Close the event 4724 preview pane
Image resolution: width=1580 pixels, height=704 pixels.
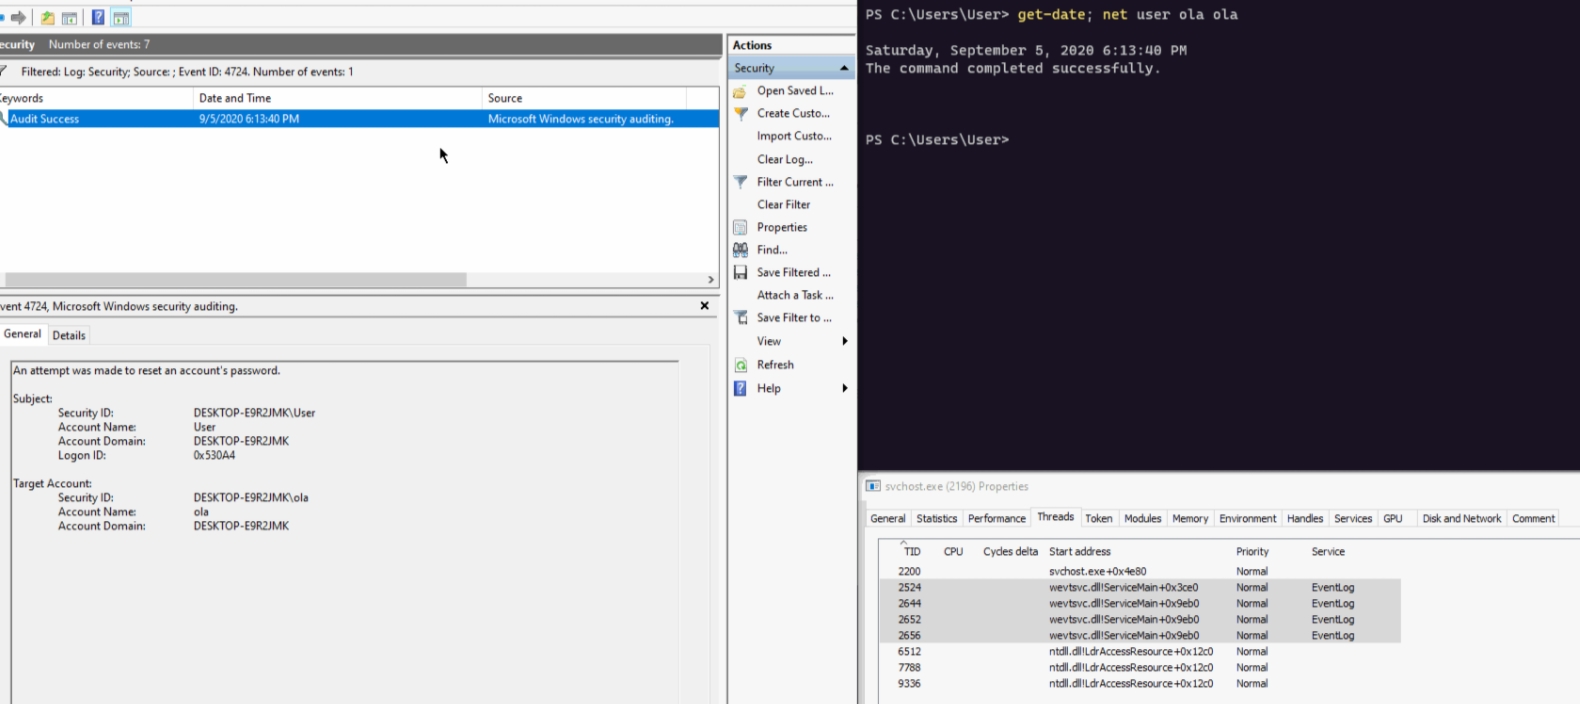tap(704, 306)
